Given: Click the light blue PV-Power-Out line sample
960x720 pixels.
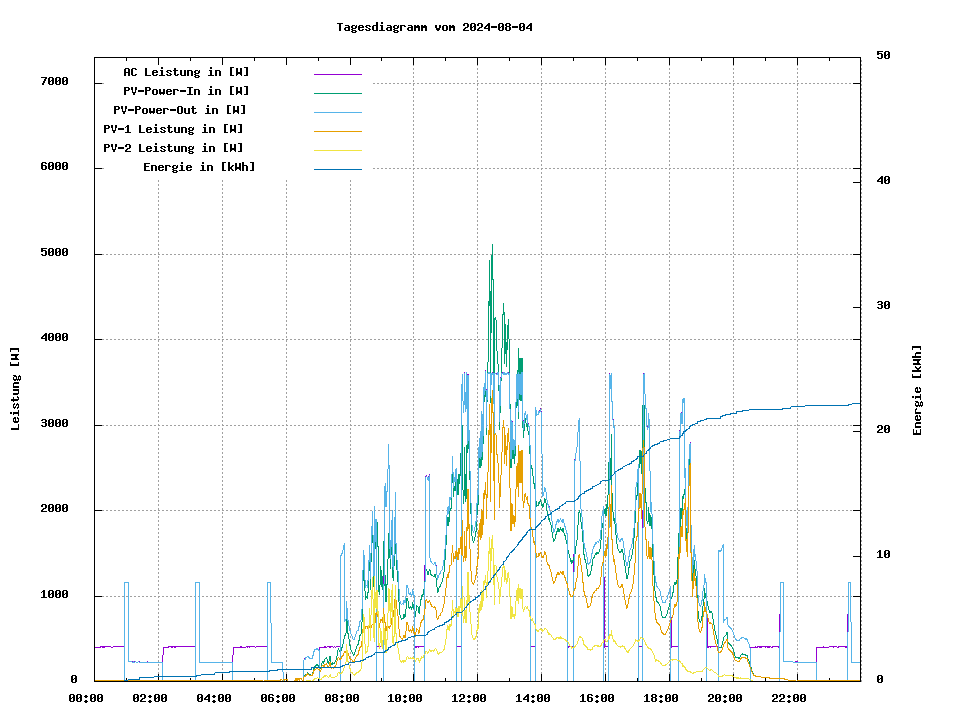Looking at the screenshot, I should 337,112.
